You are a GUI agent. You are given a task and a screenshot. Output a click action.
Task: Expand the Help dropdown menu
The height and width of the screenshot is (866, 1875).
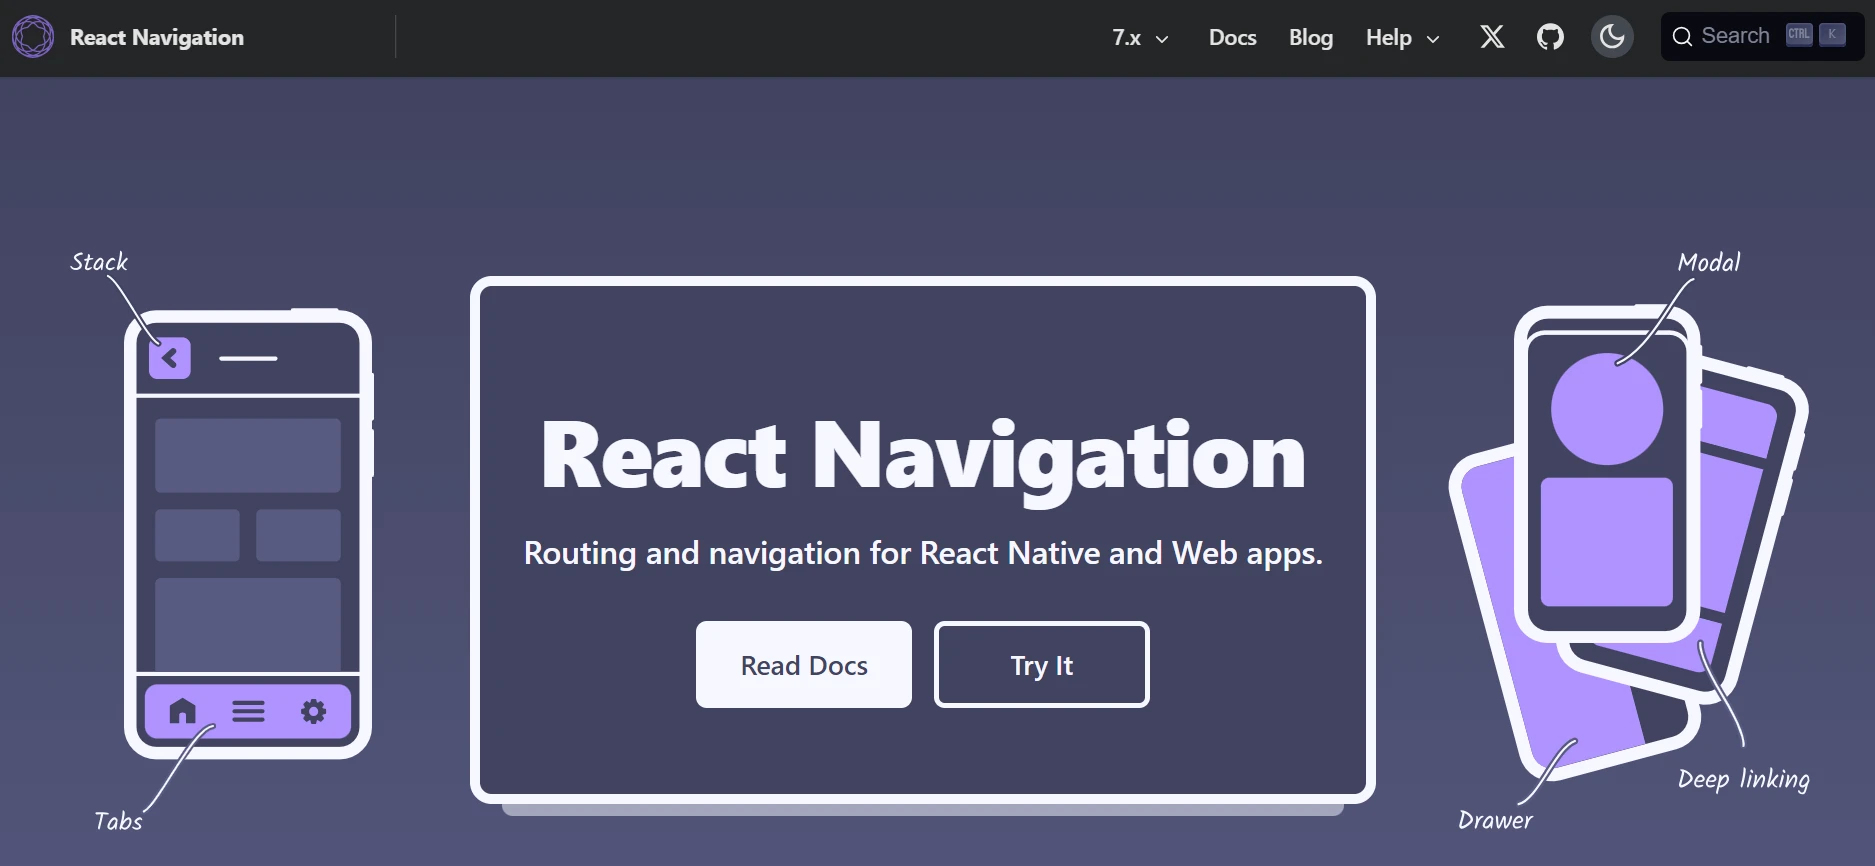click(1402, 38)
